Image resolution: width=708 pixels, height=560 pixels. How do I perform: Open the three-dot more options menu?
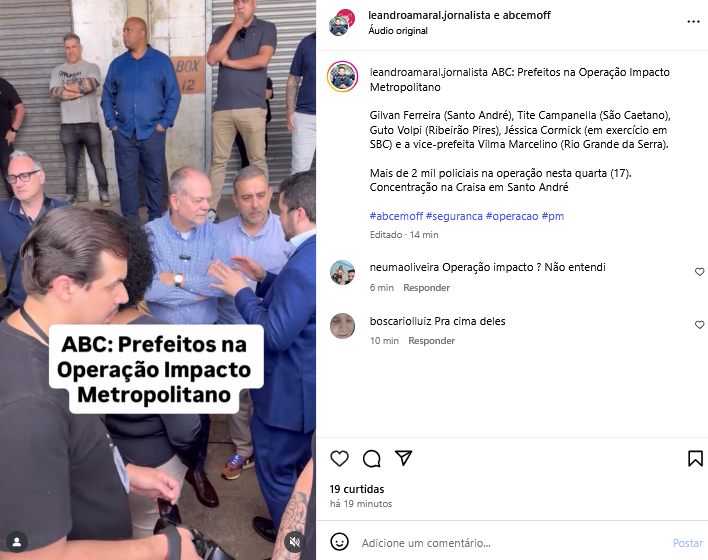(x=693, y=22)
